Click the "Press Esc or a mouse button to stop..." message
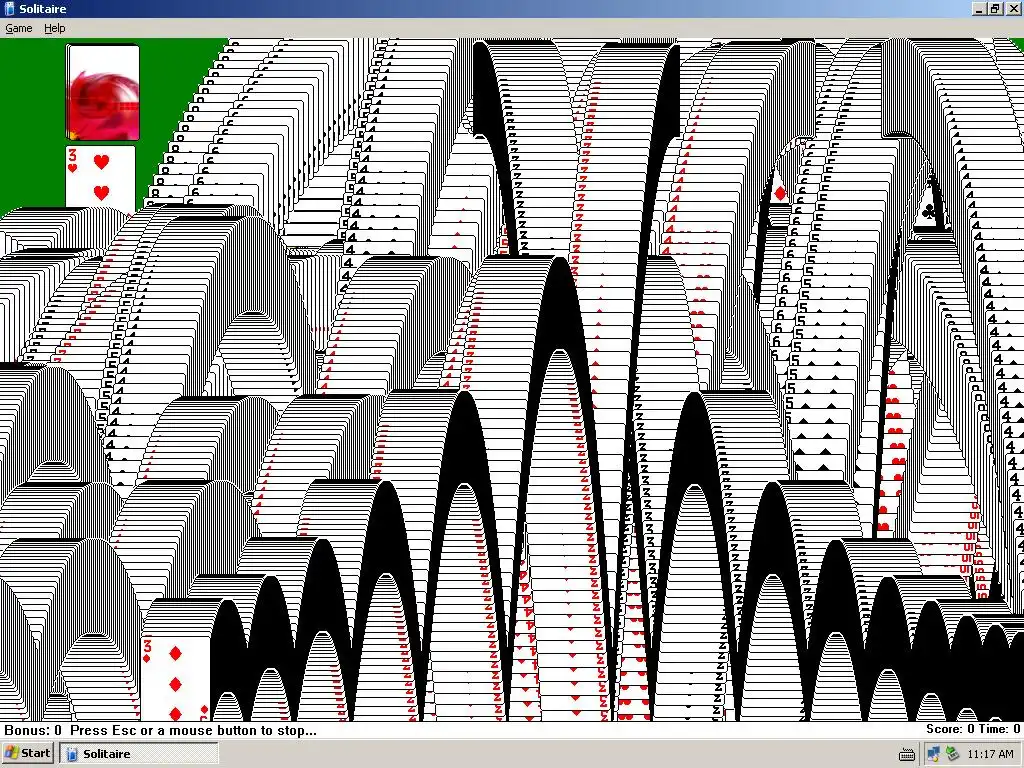The height and width of the screenshot is (768, 1024). 193,730
